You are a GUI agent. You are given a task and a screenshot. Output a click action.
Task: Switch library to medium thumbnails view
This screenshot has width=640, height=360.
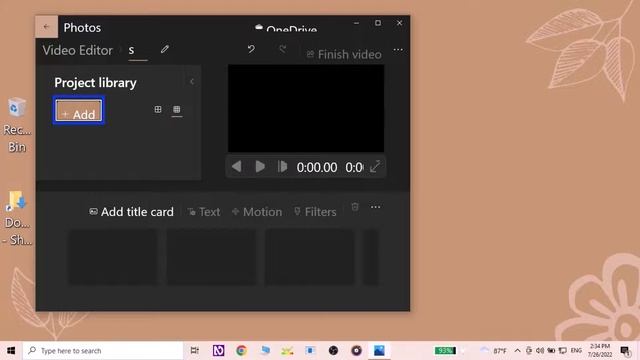tap(158, 109)
